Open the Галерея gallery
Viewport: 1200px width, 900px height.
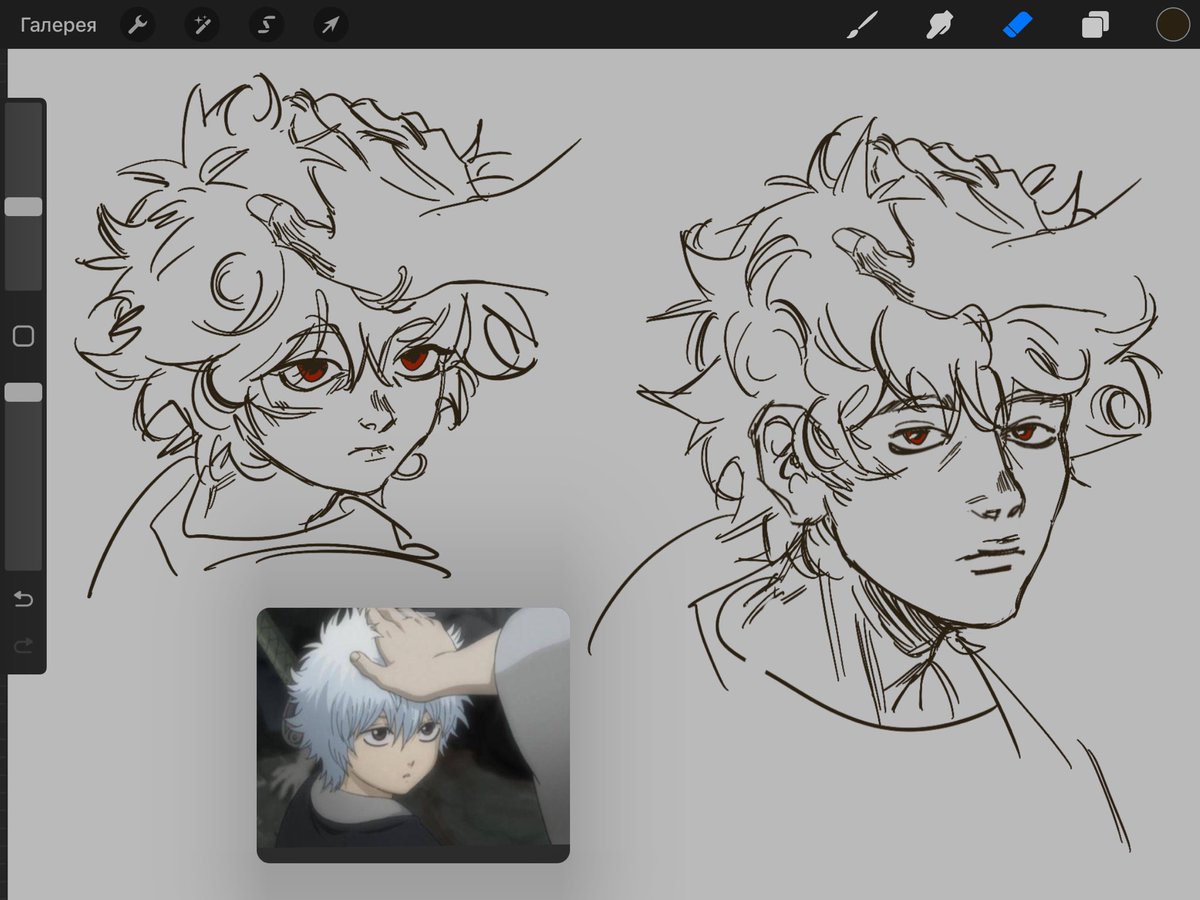(59, 25)
